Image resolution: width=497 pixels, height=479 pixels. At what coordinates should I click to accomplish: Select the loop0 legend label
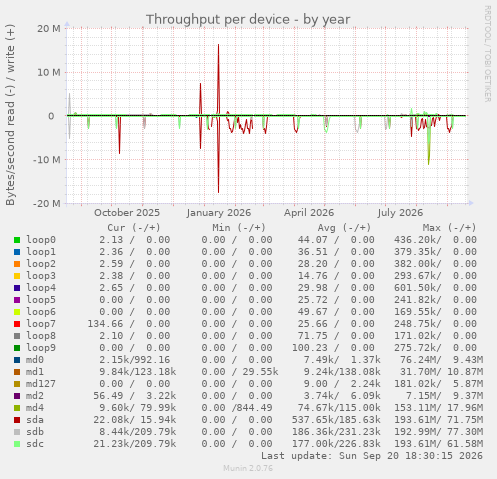[41, 240]
